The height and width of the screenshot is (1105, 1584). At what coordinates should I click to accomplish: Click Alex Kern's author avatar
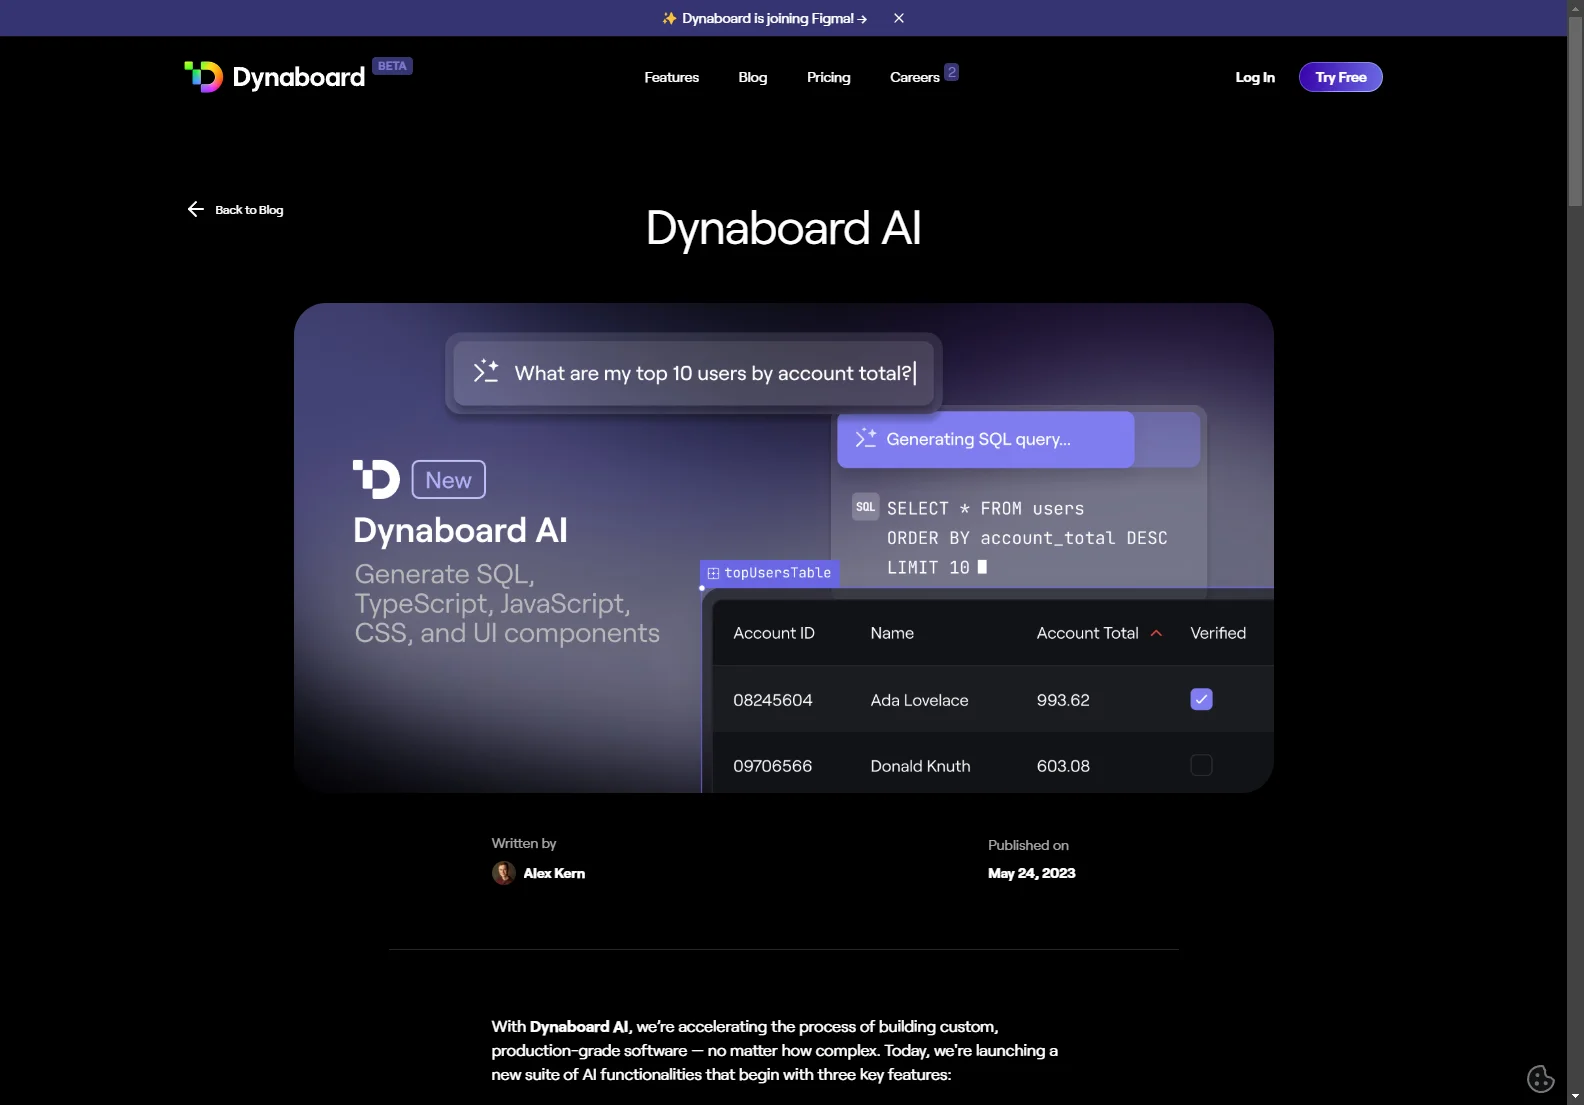click(x=504, y=873)
